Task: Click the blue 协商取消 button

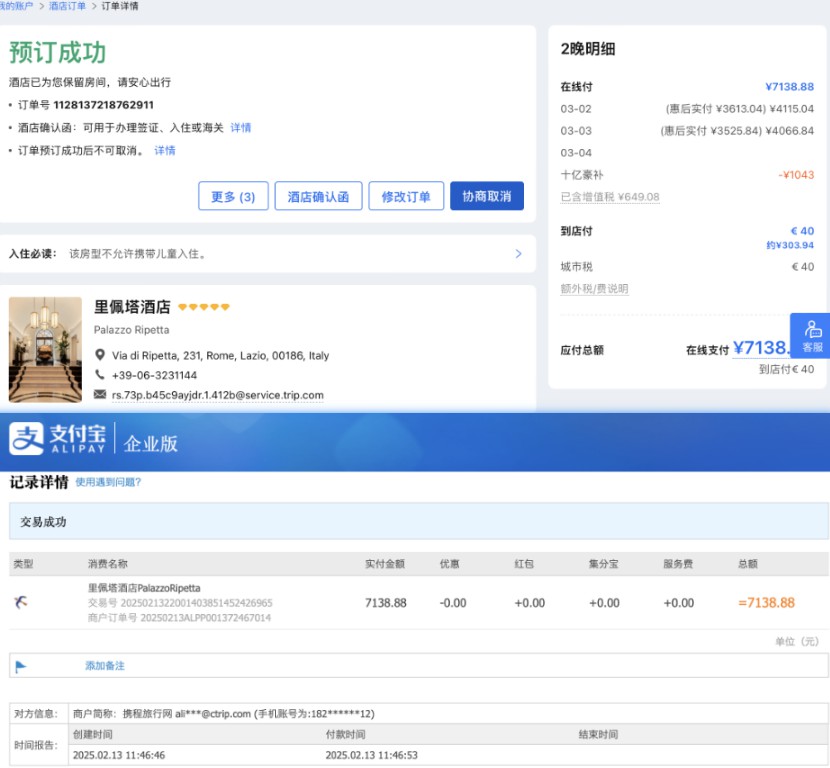Action: click(486, 196)
